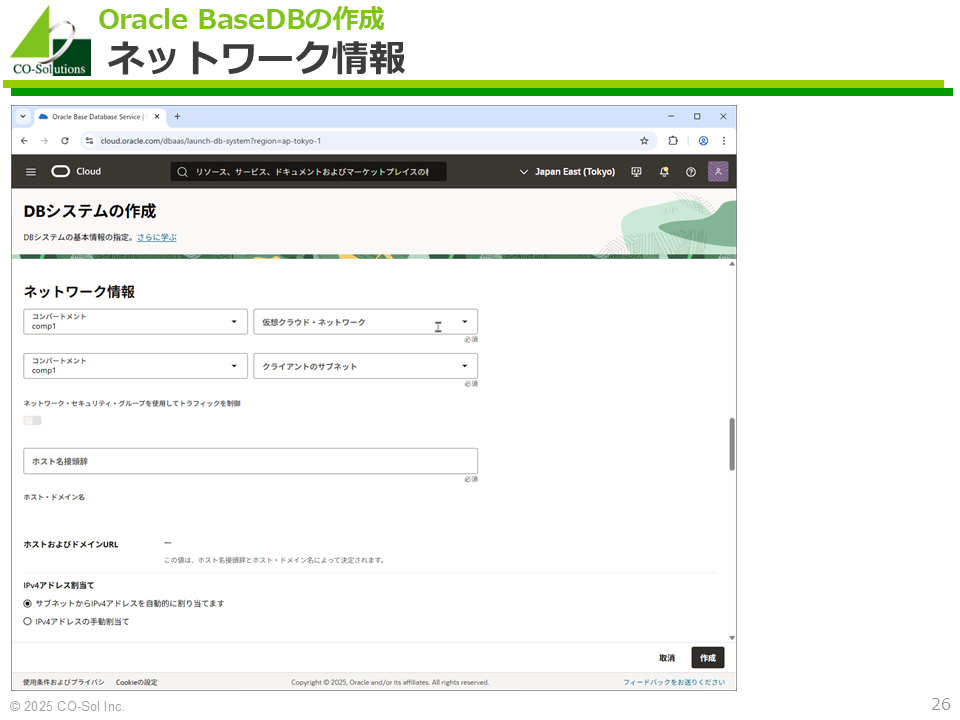Image resolution: width=960 pixels, height=720 pixels.
Task: Select automatic IPv4 address assignment from subnet
Action: [x=28, y=604]
